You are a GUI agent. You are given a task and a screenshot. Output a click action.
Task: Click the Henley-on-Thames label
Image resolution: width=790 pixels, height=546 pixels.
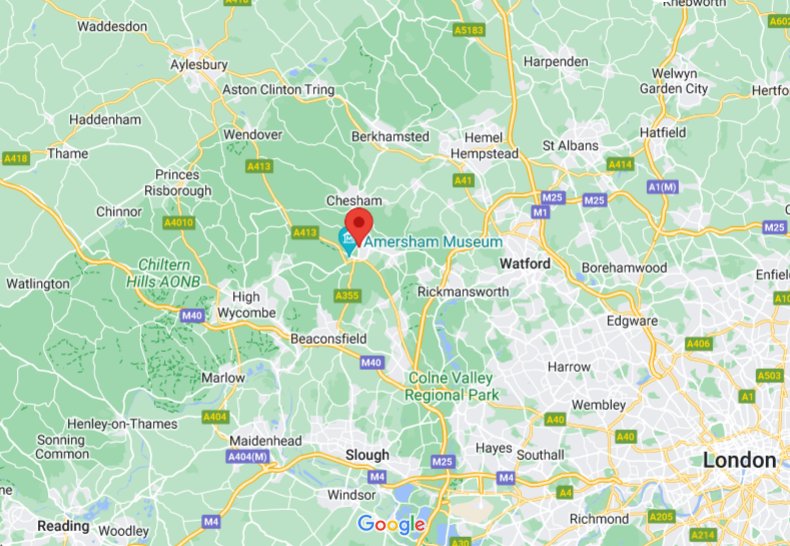[122, 424]
